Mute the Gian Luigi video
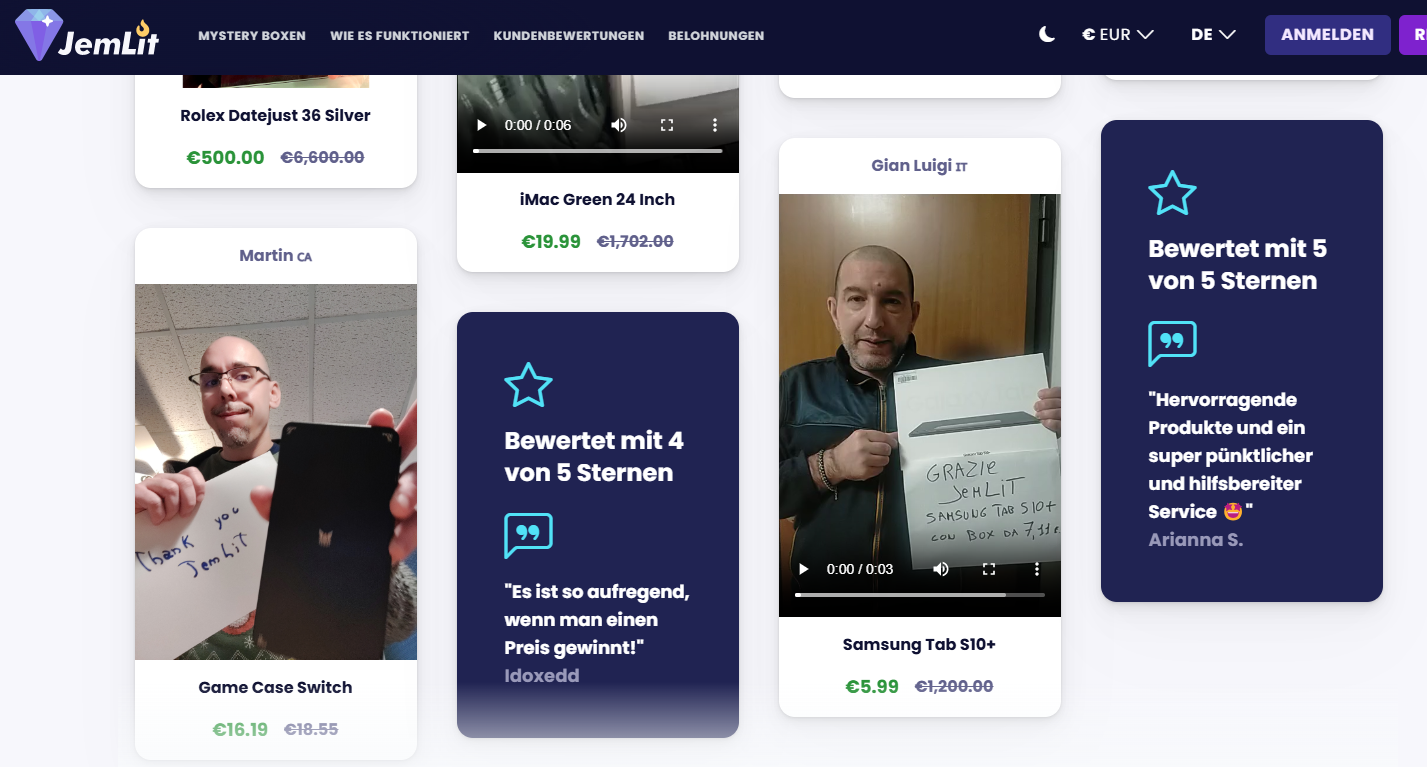 click(941, 569)
